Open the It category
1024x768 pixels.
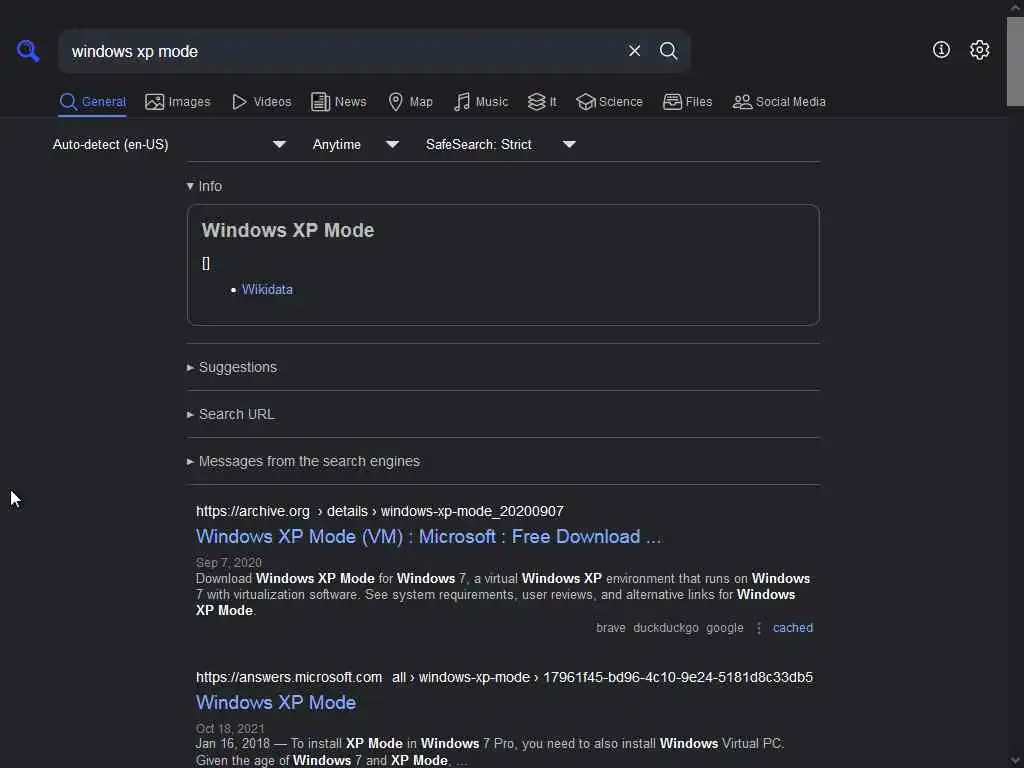(542, 102)
